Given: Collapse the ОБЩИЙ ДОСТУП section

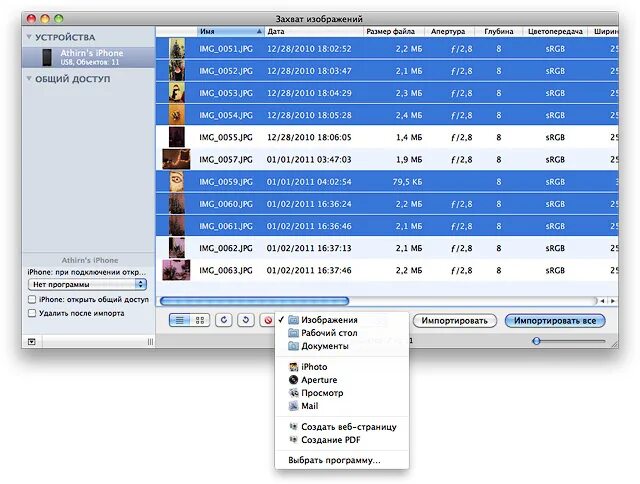Looking at the screenshot, I should point(29,79).
